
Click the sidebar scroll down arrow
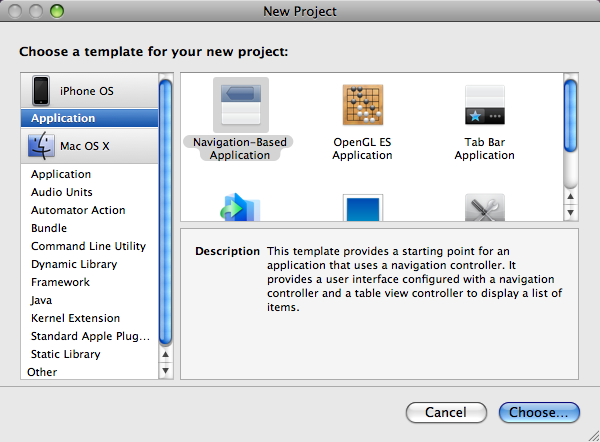(166, 371)
